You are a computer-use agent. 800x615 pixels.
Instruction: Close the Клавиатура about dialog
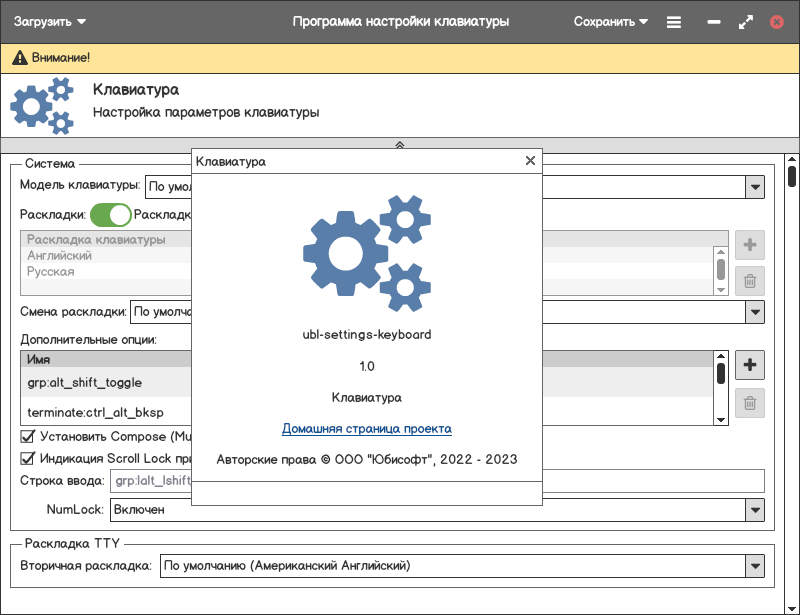tap(530, 161)
